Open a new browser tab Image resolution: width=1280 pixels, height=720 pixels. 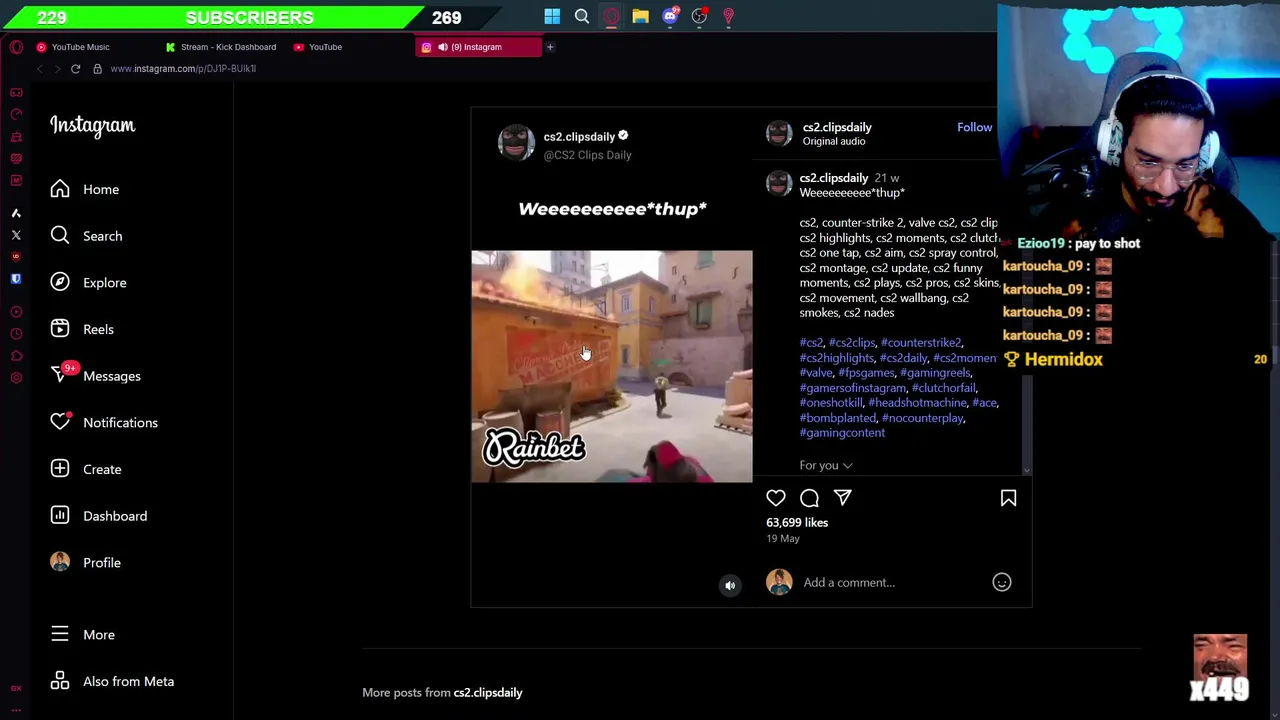coord(550,47)
